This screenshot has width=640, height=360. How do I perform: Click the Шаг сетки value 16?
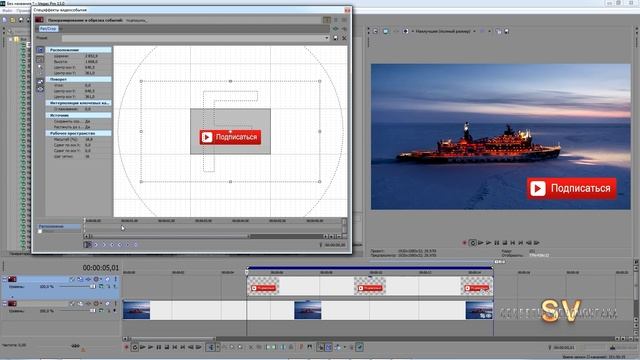pyautogui.click(x=87, y=156)
